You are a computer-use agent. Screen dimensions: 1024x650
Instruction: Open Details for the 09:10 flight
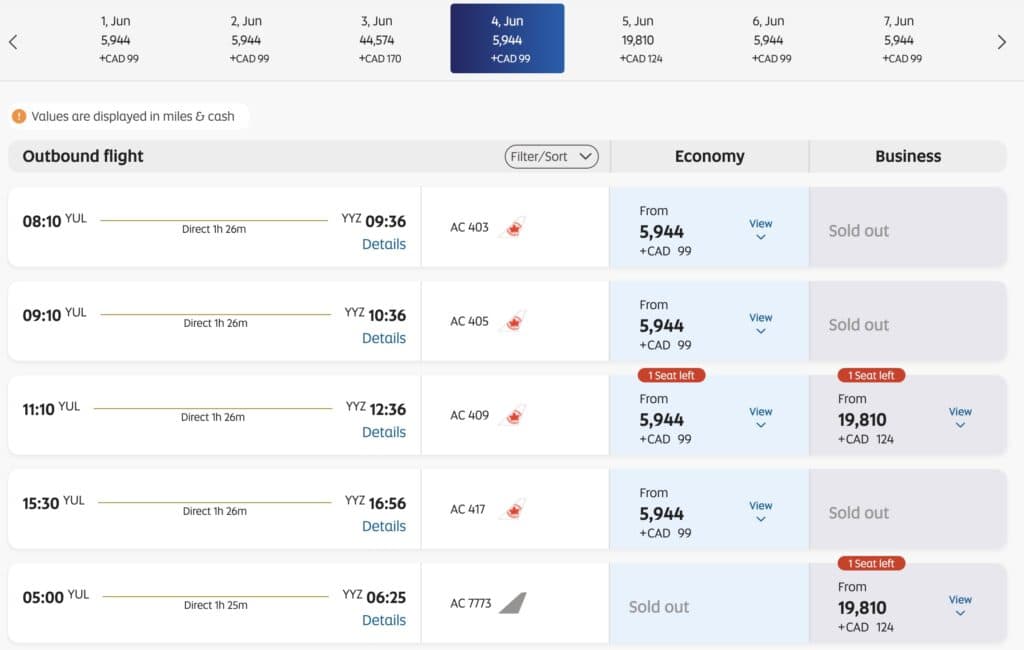[x=384, y=338]
